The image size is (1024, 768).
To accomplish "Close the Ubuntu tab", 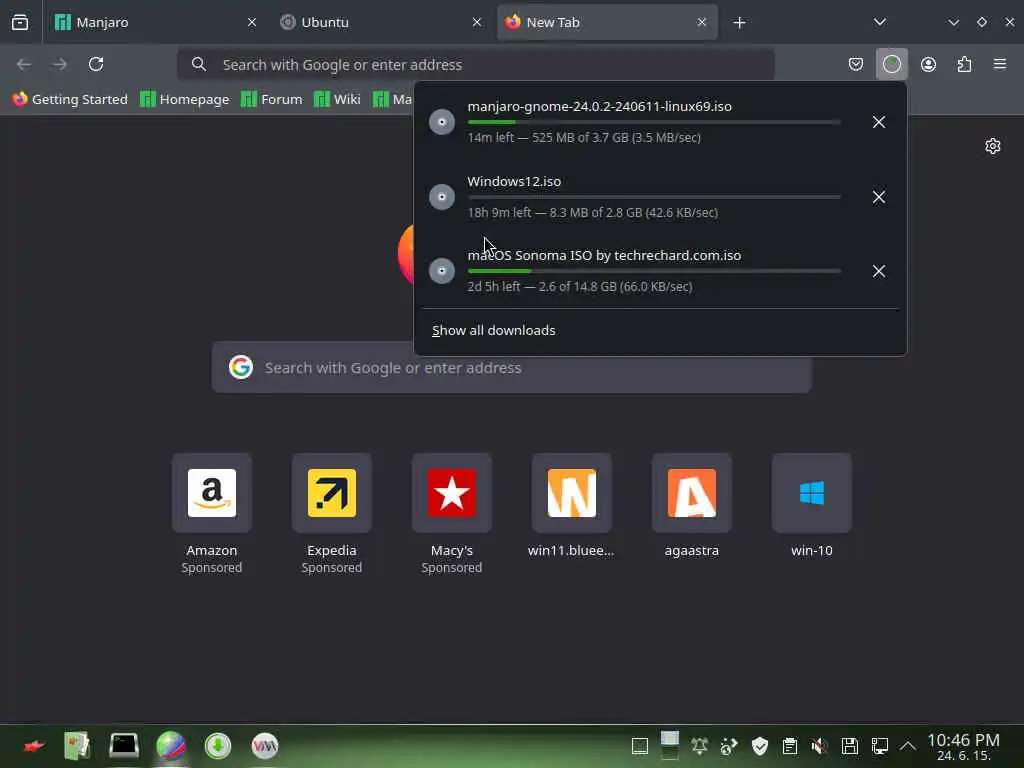I will [x=477, y=22].
